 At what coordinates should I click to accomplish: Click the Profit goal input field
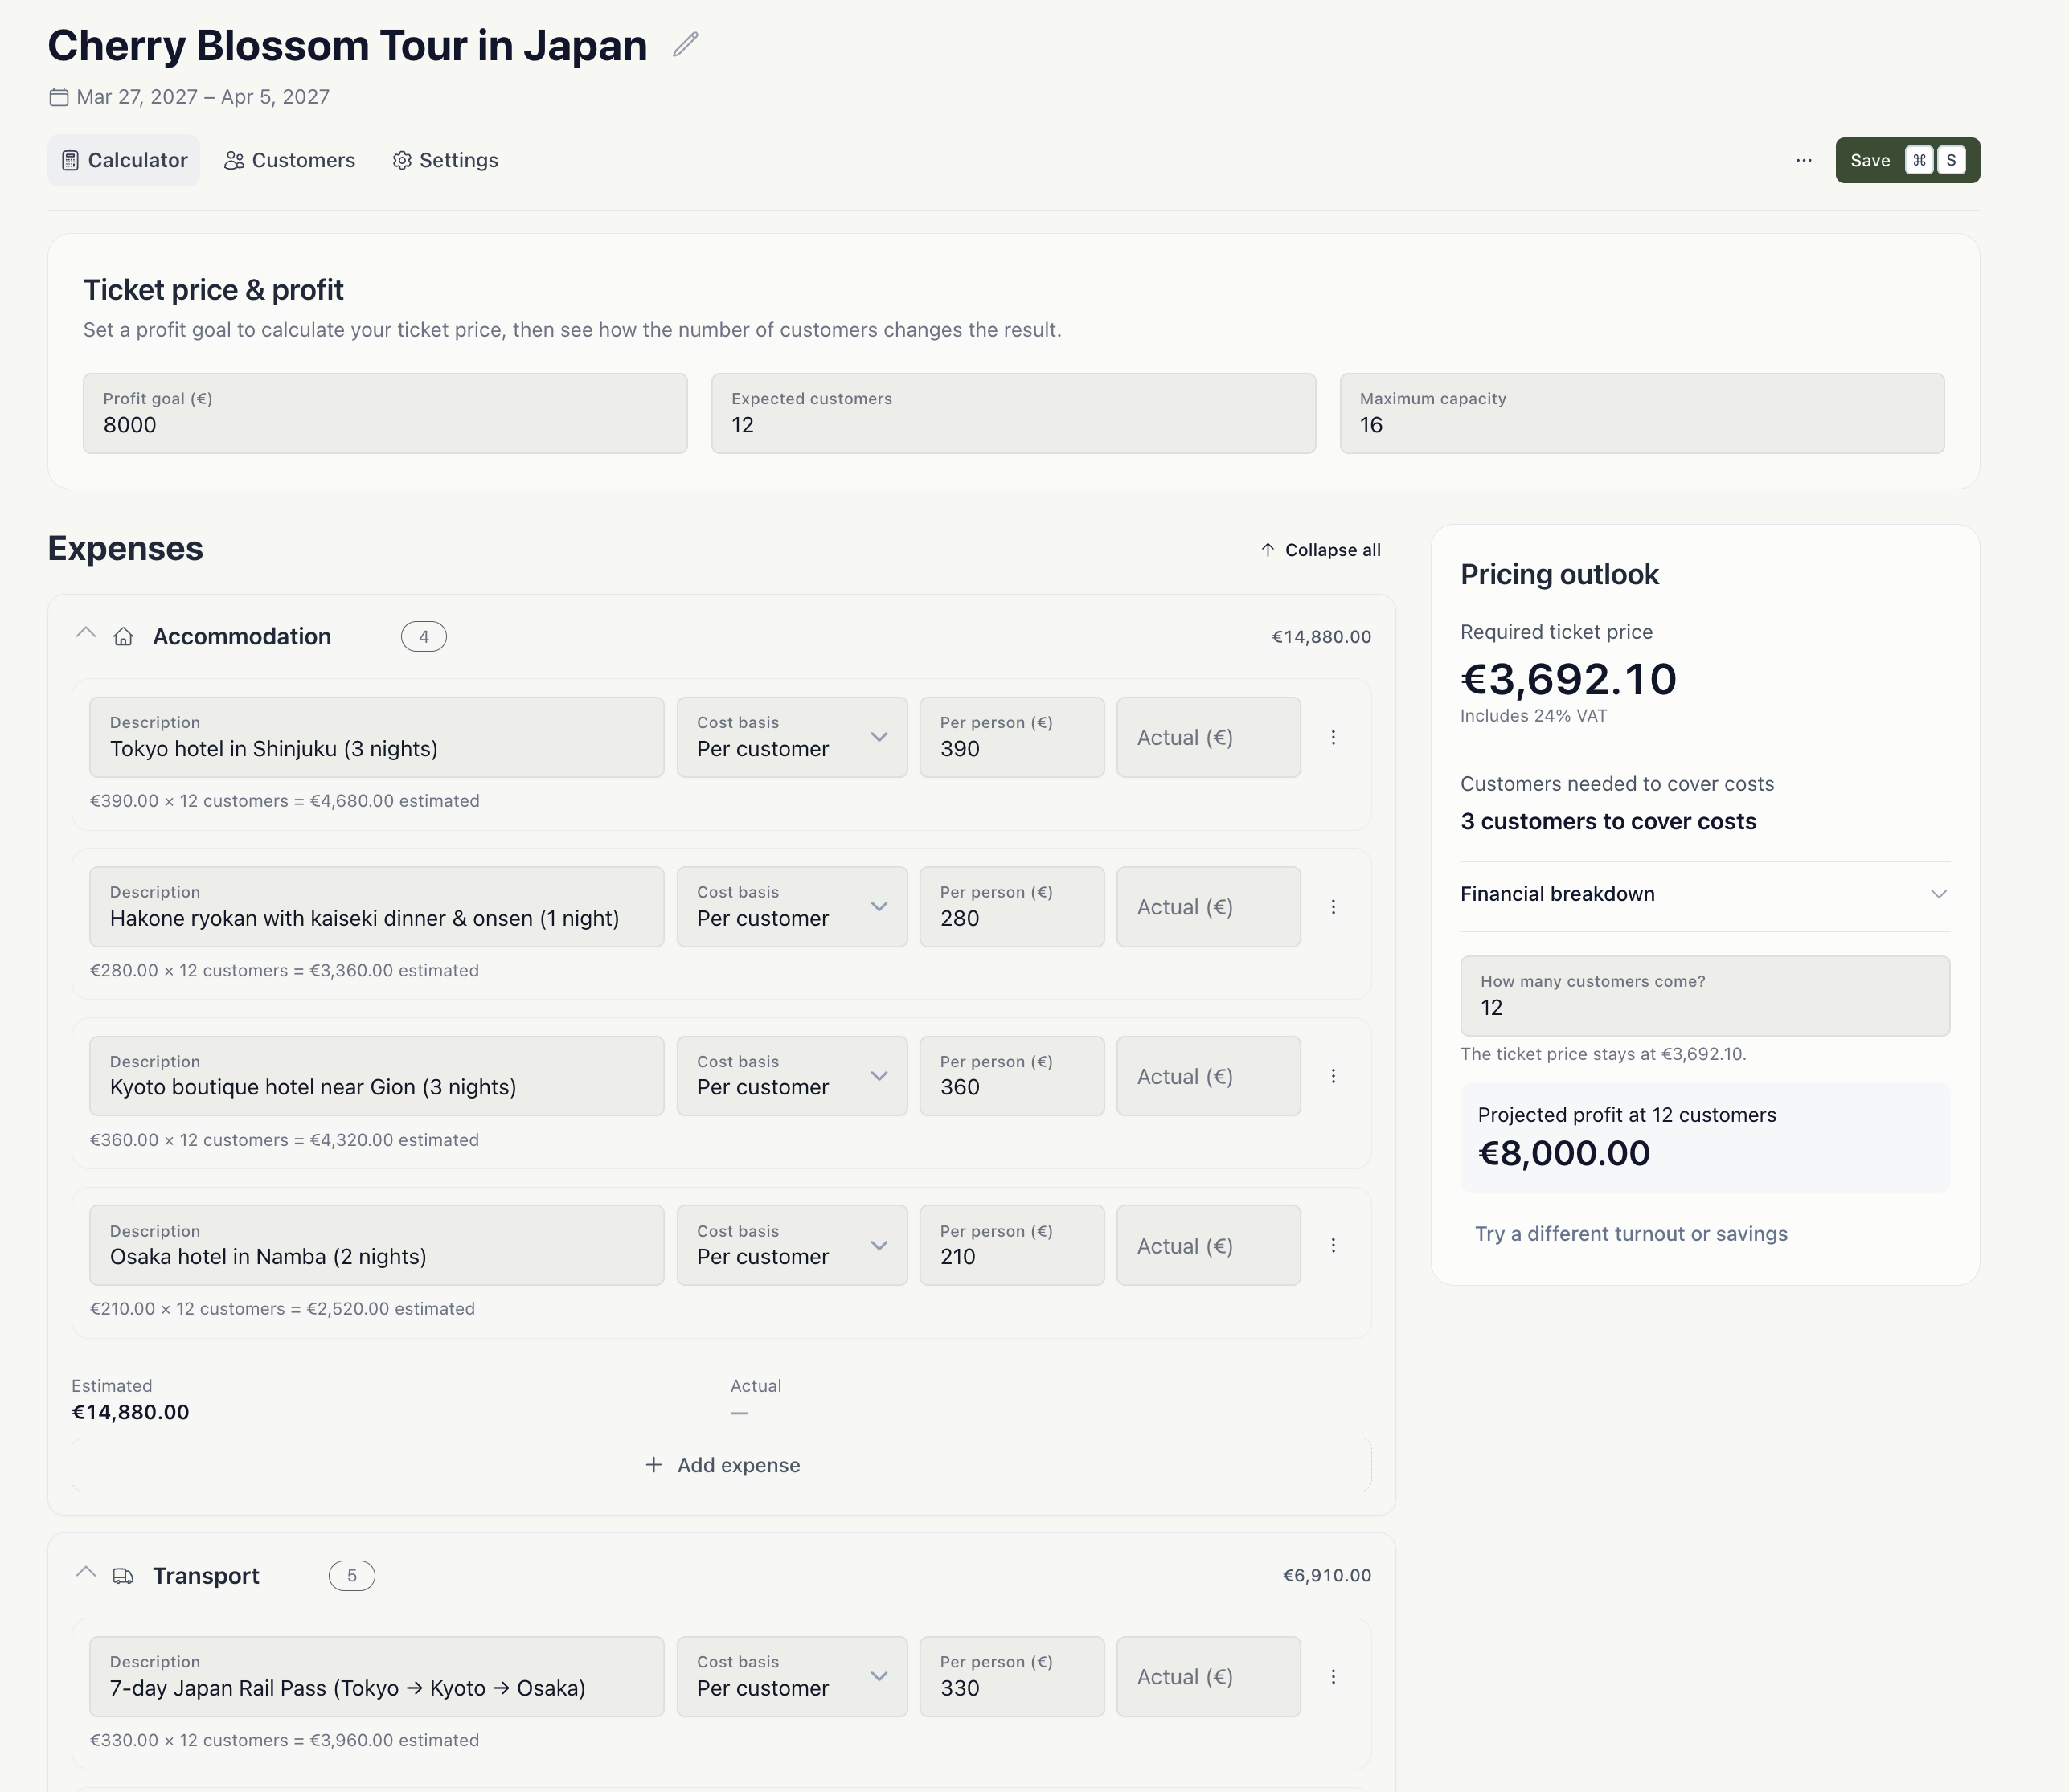[x=385, y=413]
